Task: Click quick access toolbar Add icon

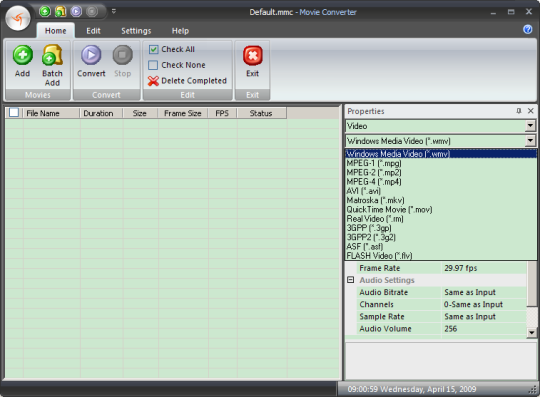Action: tap(45, 11)
